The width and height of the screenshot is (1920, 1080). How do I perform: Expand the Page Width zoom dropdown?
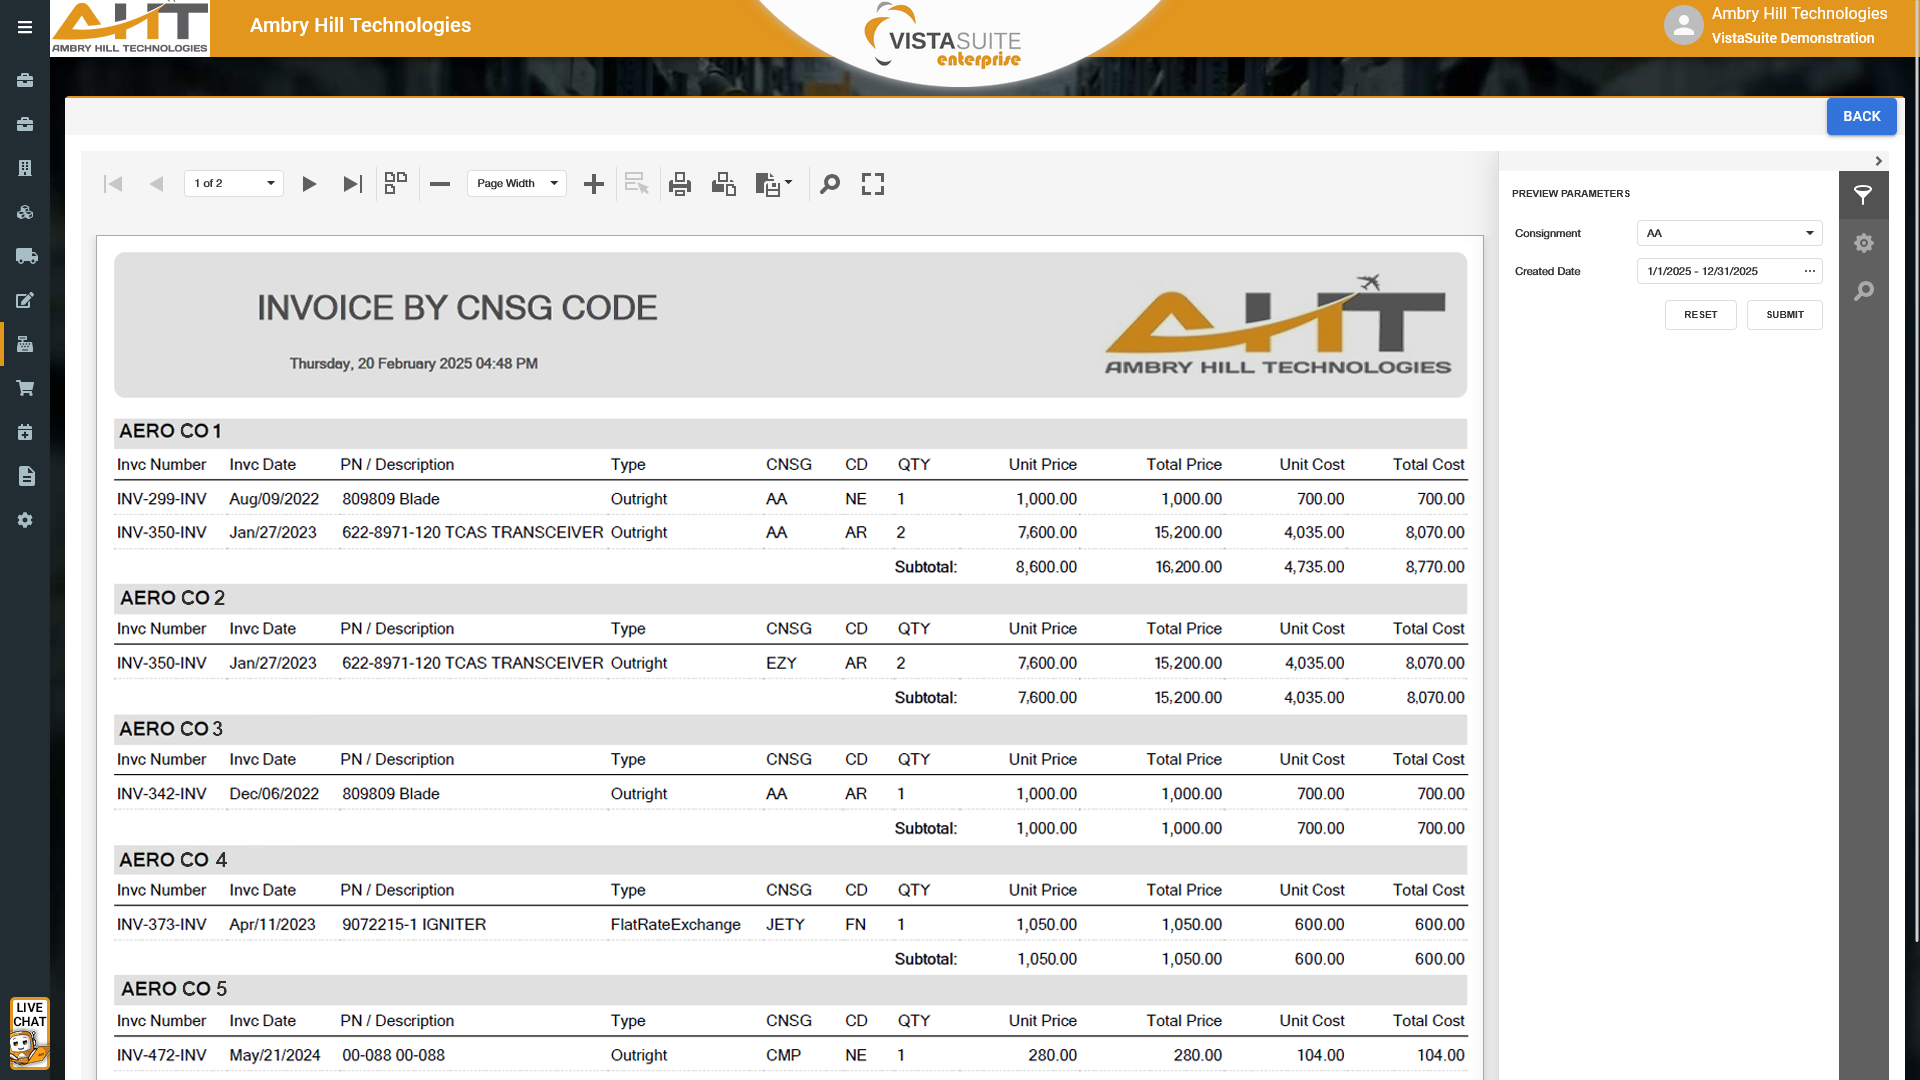554,184
